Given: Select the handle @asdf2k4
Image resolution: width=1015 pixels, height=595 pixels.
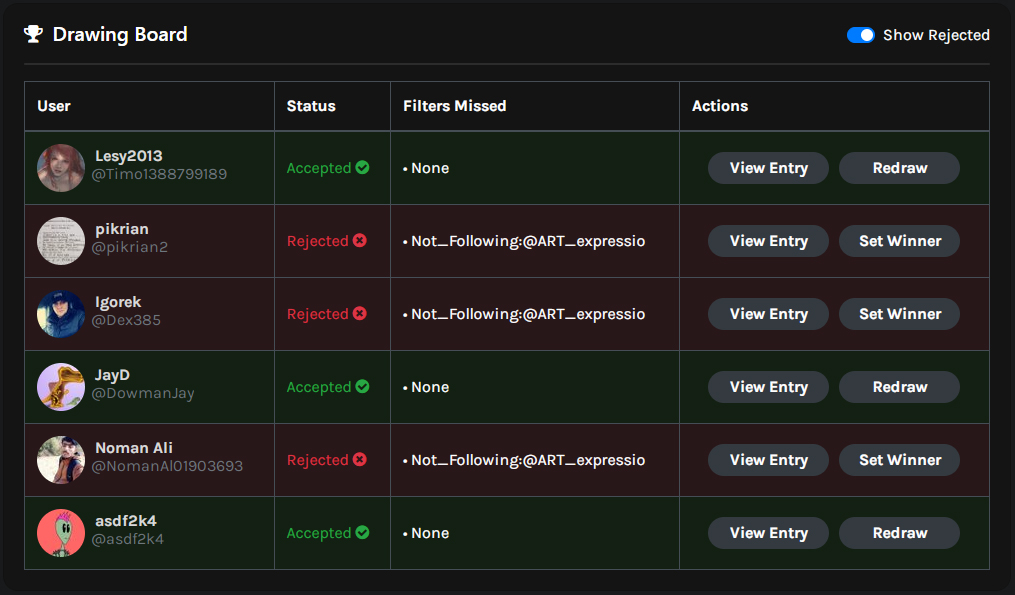Looking at the screenshot, I should (128, 539).
